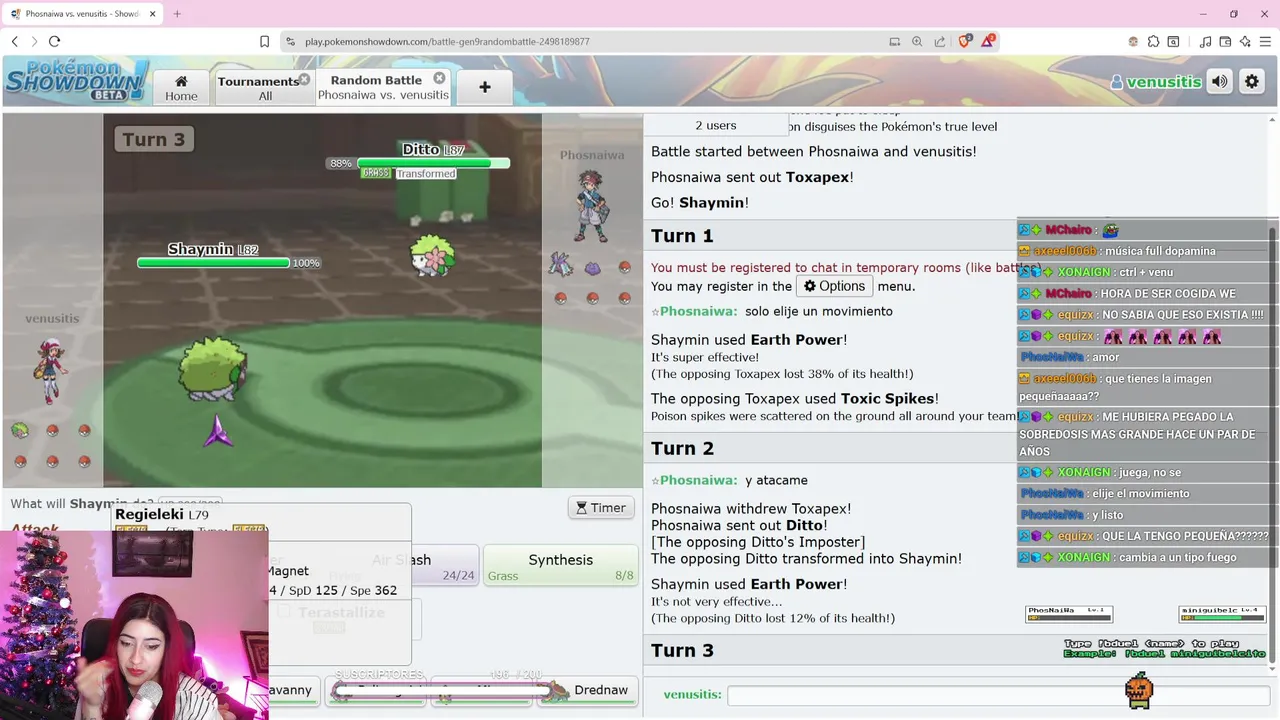The image size is (1280, 720).
Task: Click the Turn 3 heading in log
Action: [682, 650]
